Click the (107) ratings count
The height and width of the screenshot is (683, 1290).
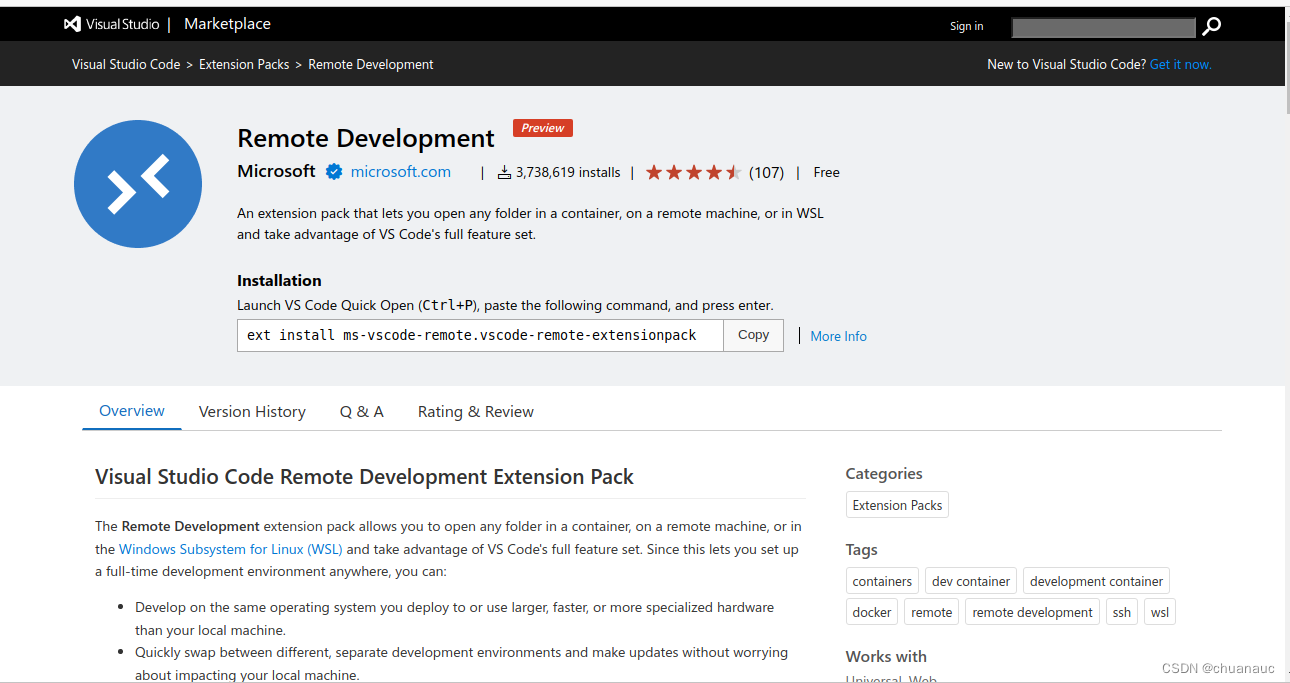(767, 172)
